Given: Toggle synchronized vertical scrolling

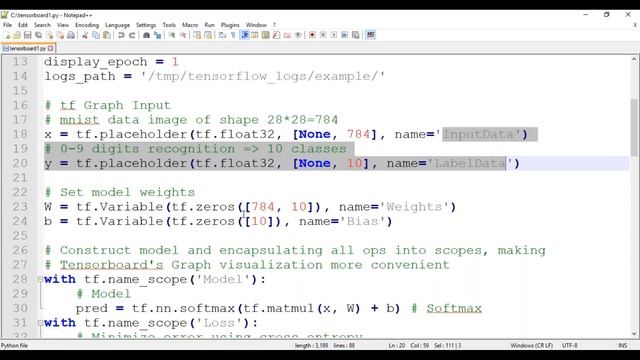Looking at the screenshot, I should pyautogui.click(x=196, y=35).
